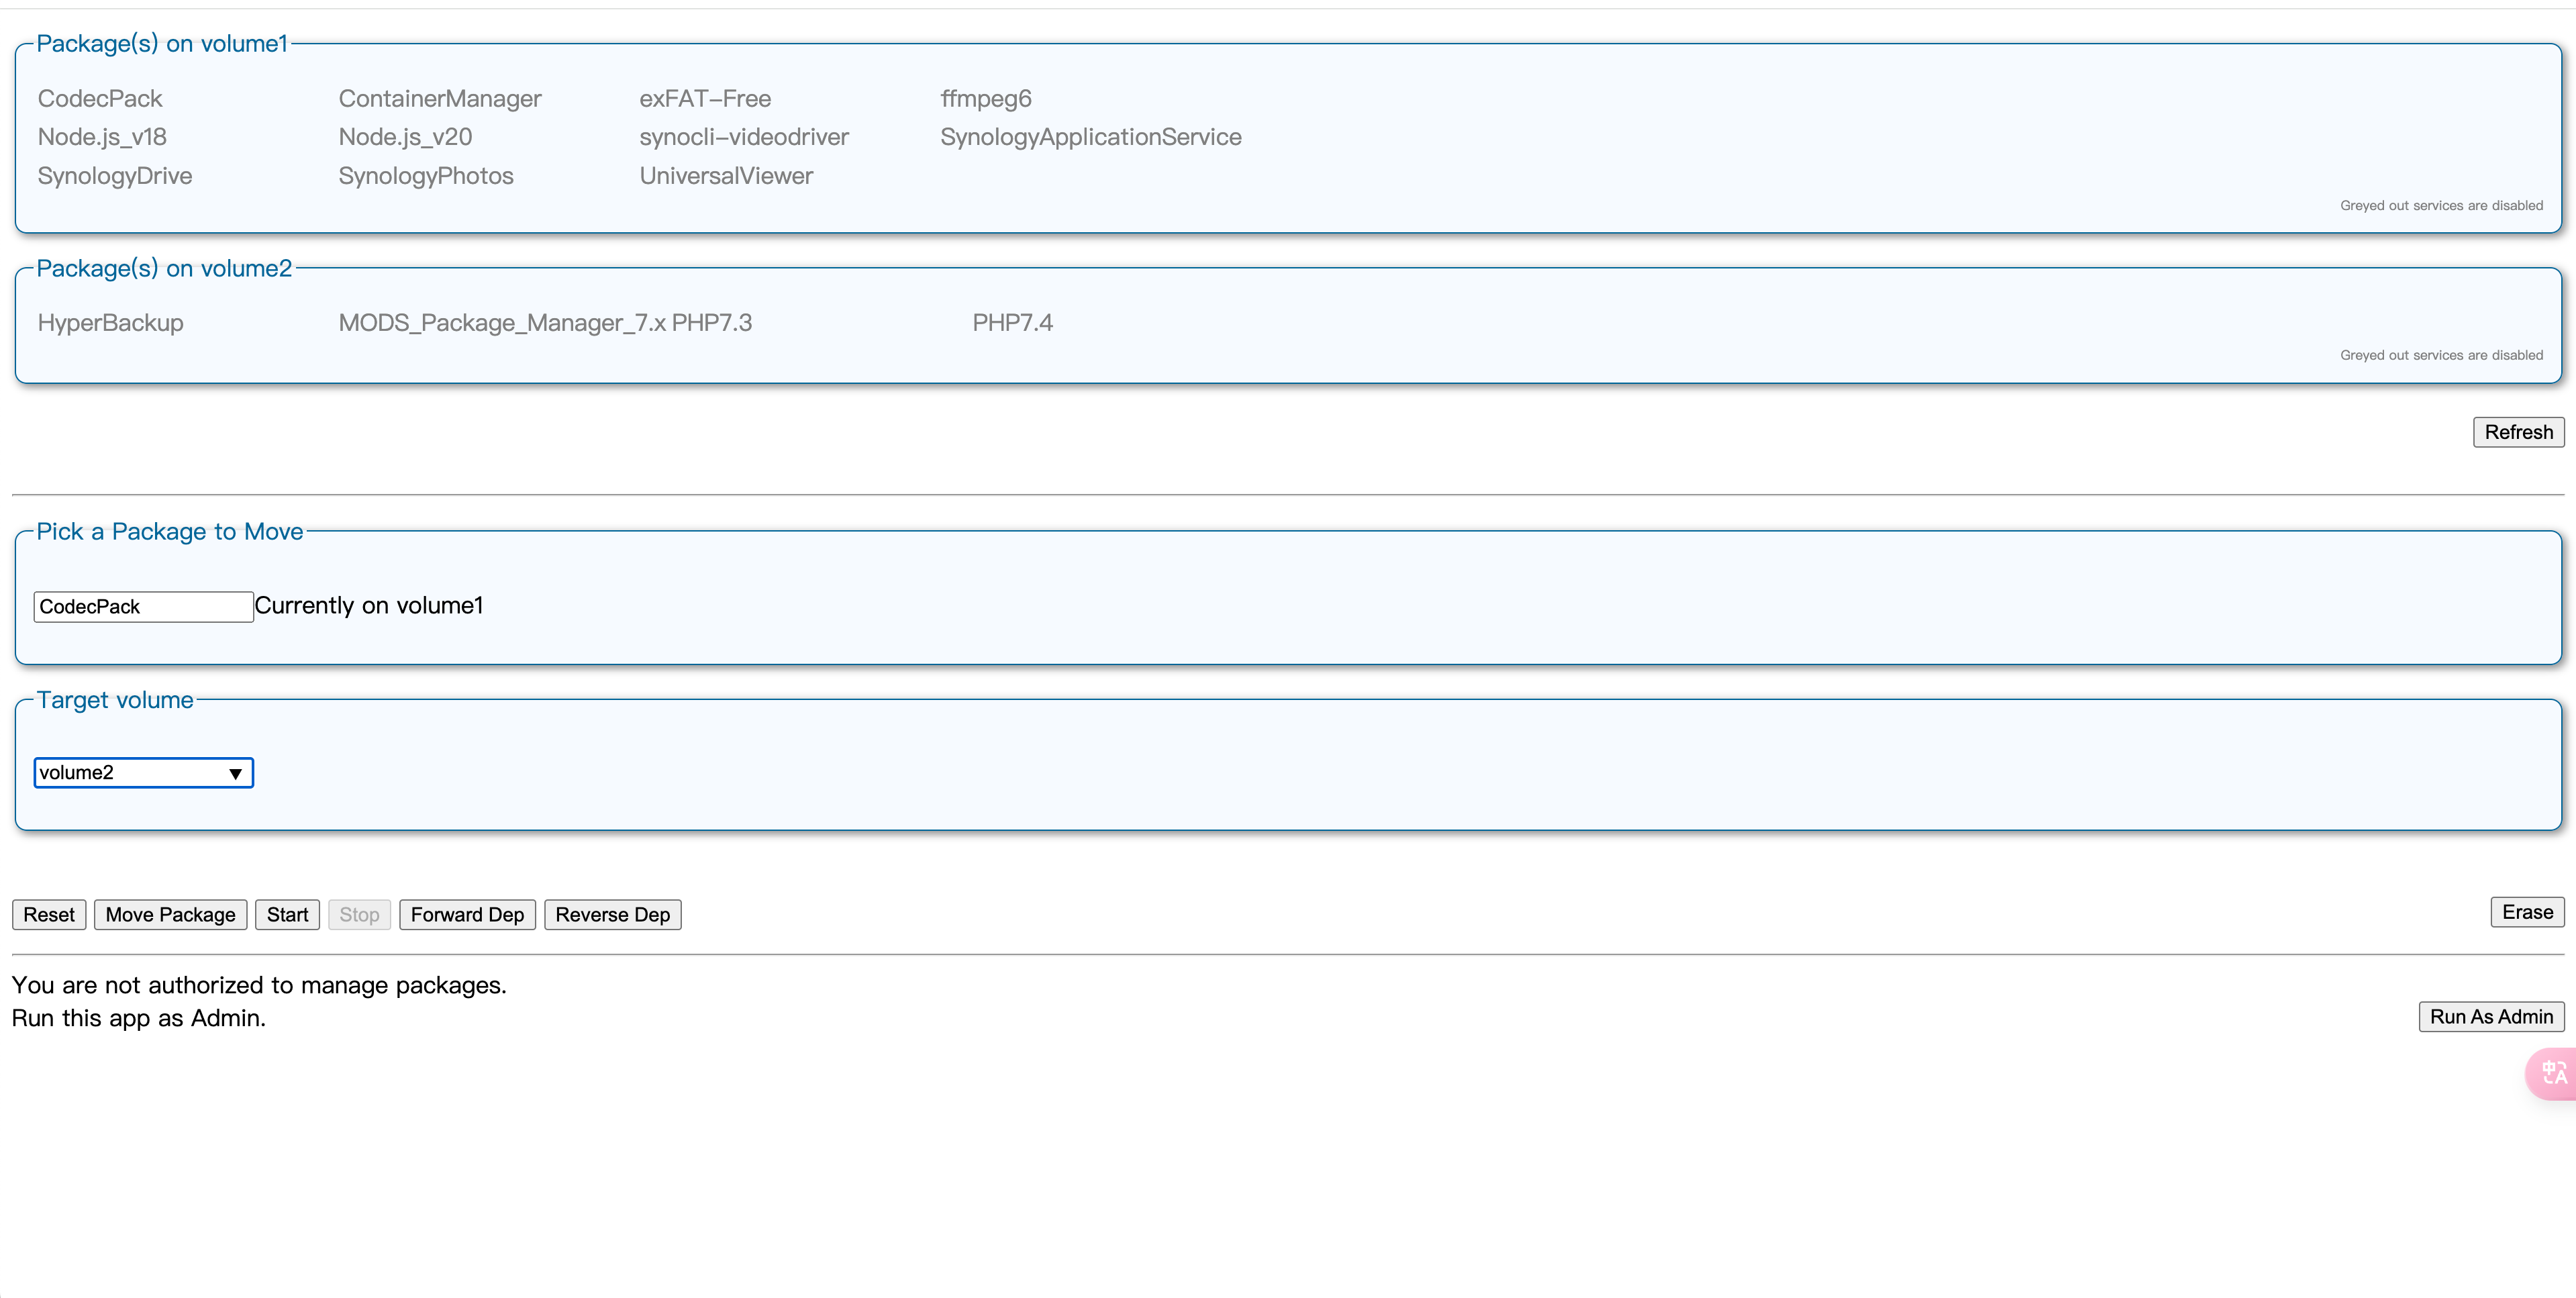Viewport: 2576px width, 1298px height.
Task: Click the 'Package(s) on volume2' heading
Action: click(164, 269)
